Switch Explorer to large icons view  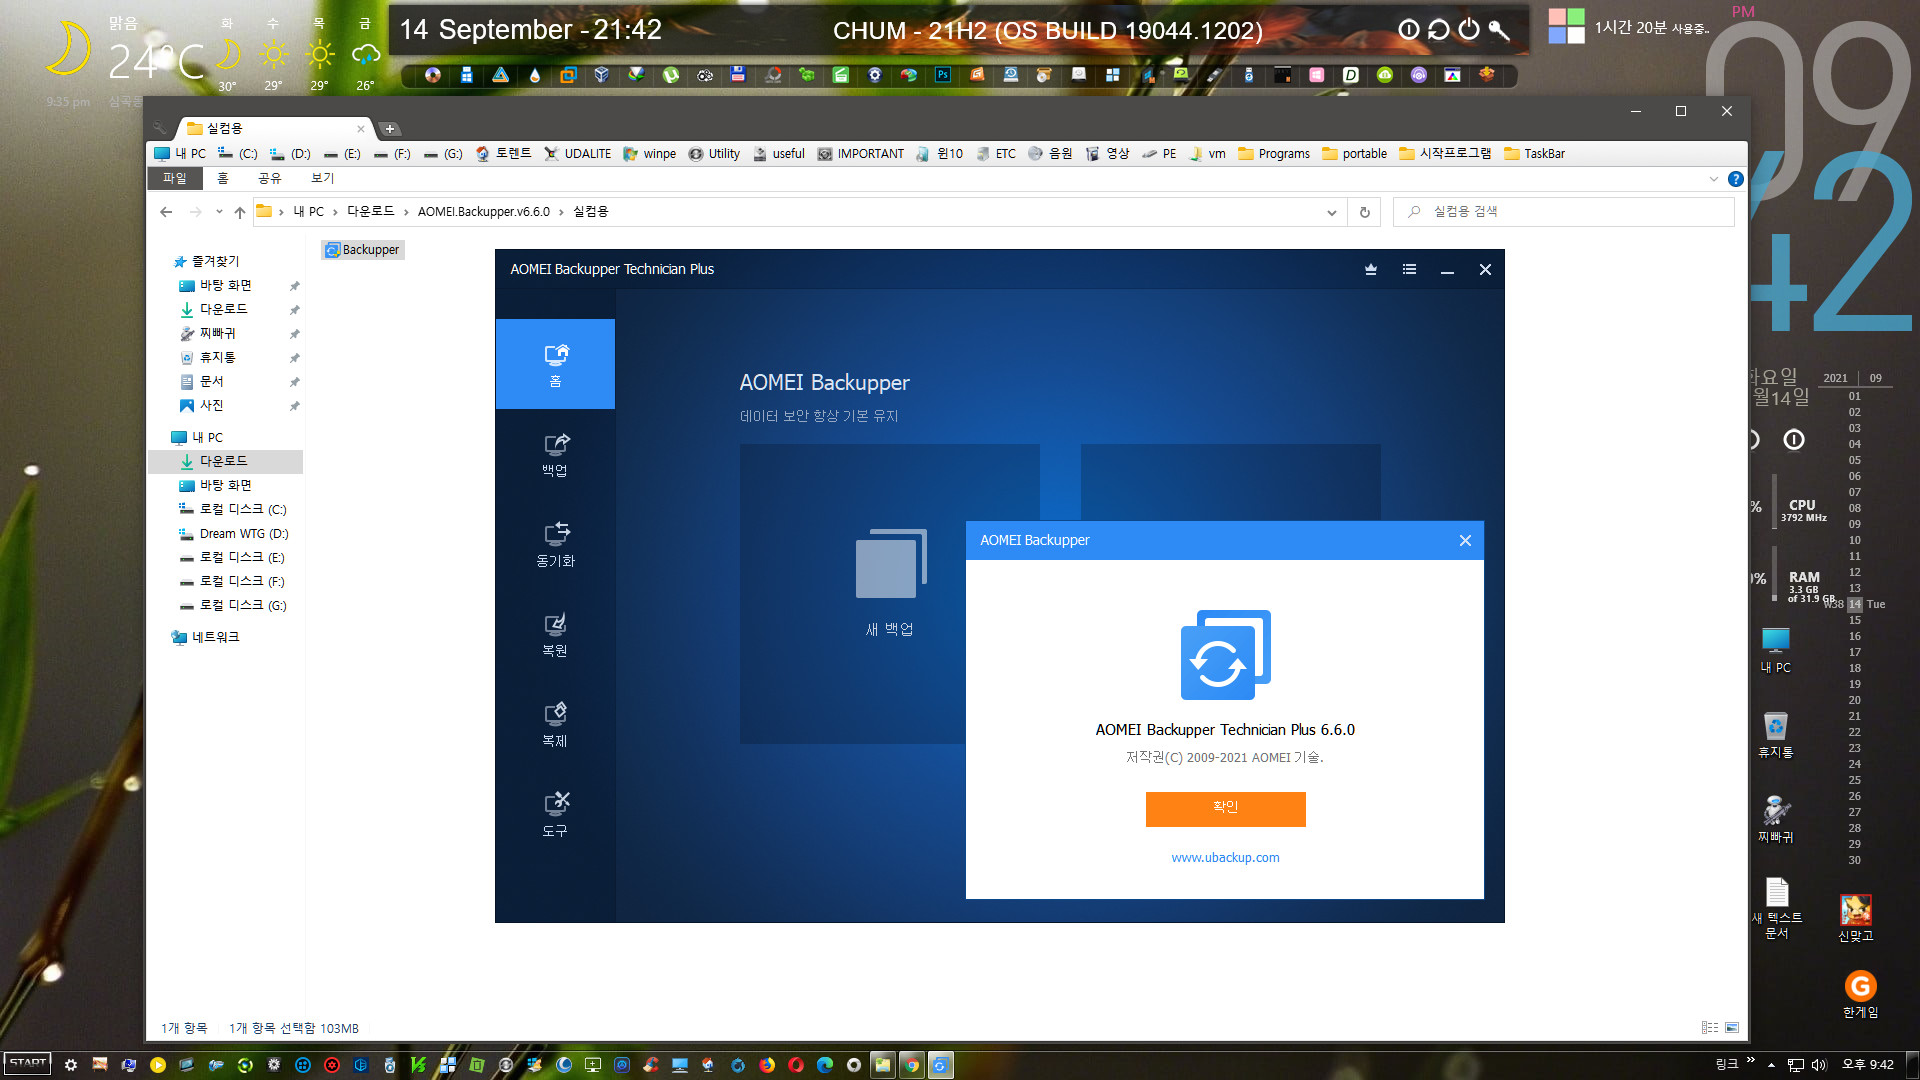pos(1732,1028)
